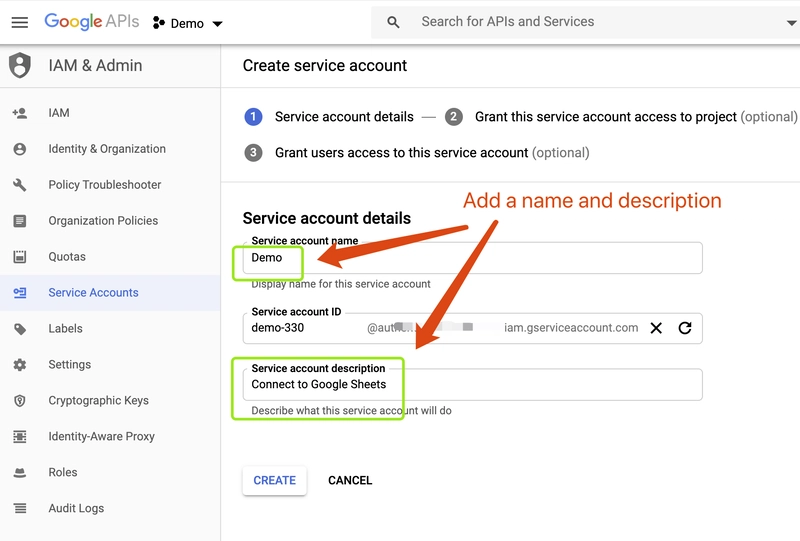This screenshot has height=541, width=800.
Task: Open the Audit Logs page
Action: click(76, 509)
